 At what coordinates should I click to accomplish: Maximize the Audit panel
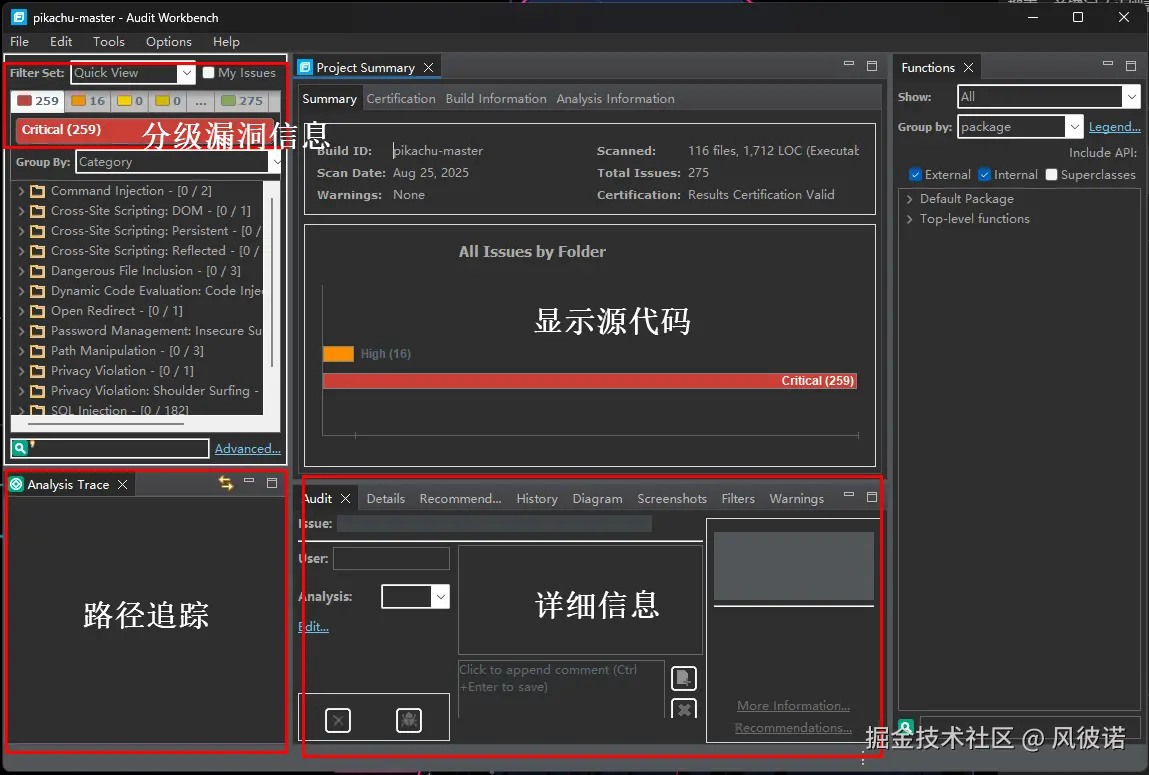coord(872,496)
